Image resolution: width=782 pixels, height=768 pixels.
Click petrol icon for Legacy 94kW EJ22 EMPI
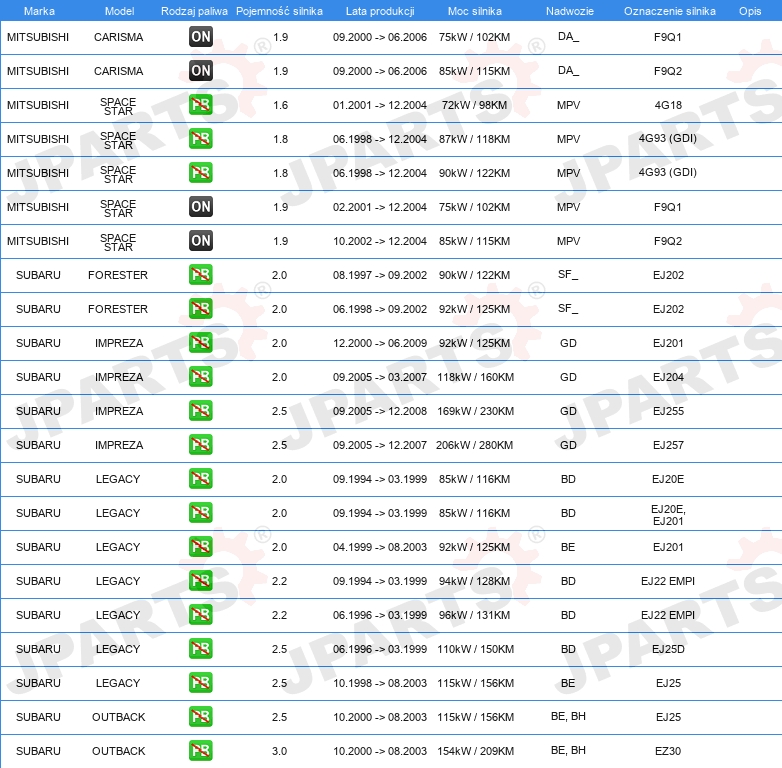point(200,580)
